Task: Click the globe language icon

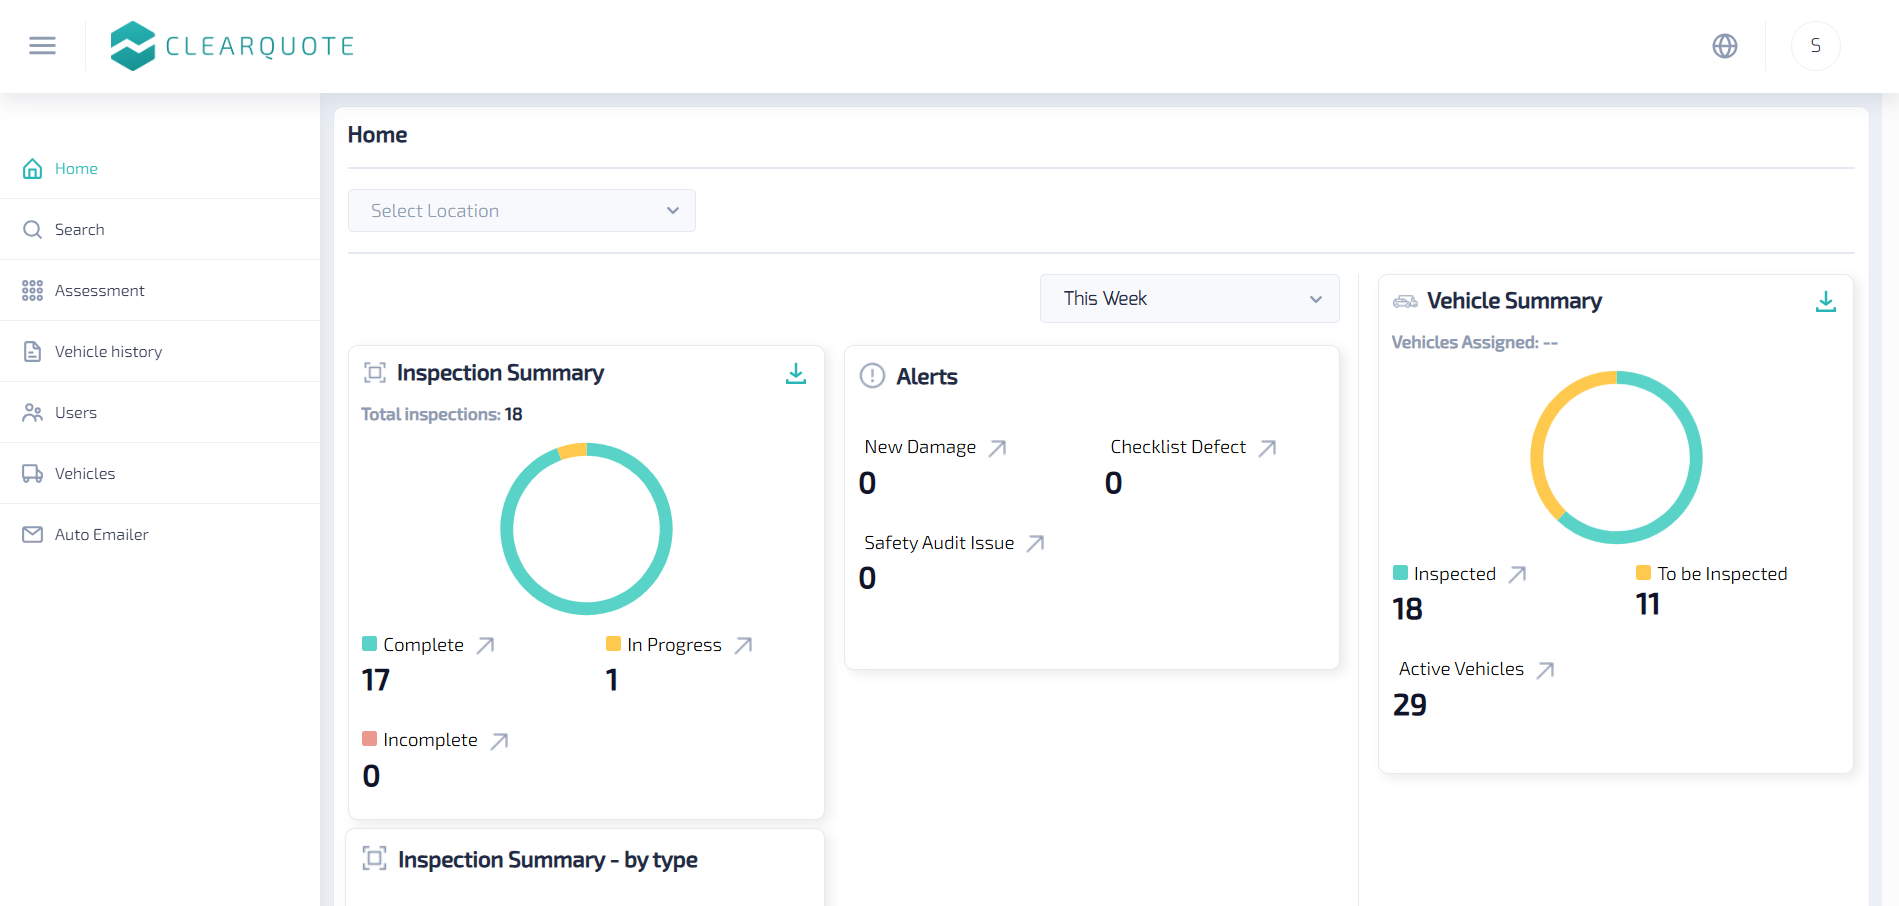Action: tap(1724, 46)
